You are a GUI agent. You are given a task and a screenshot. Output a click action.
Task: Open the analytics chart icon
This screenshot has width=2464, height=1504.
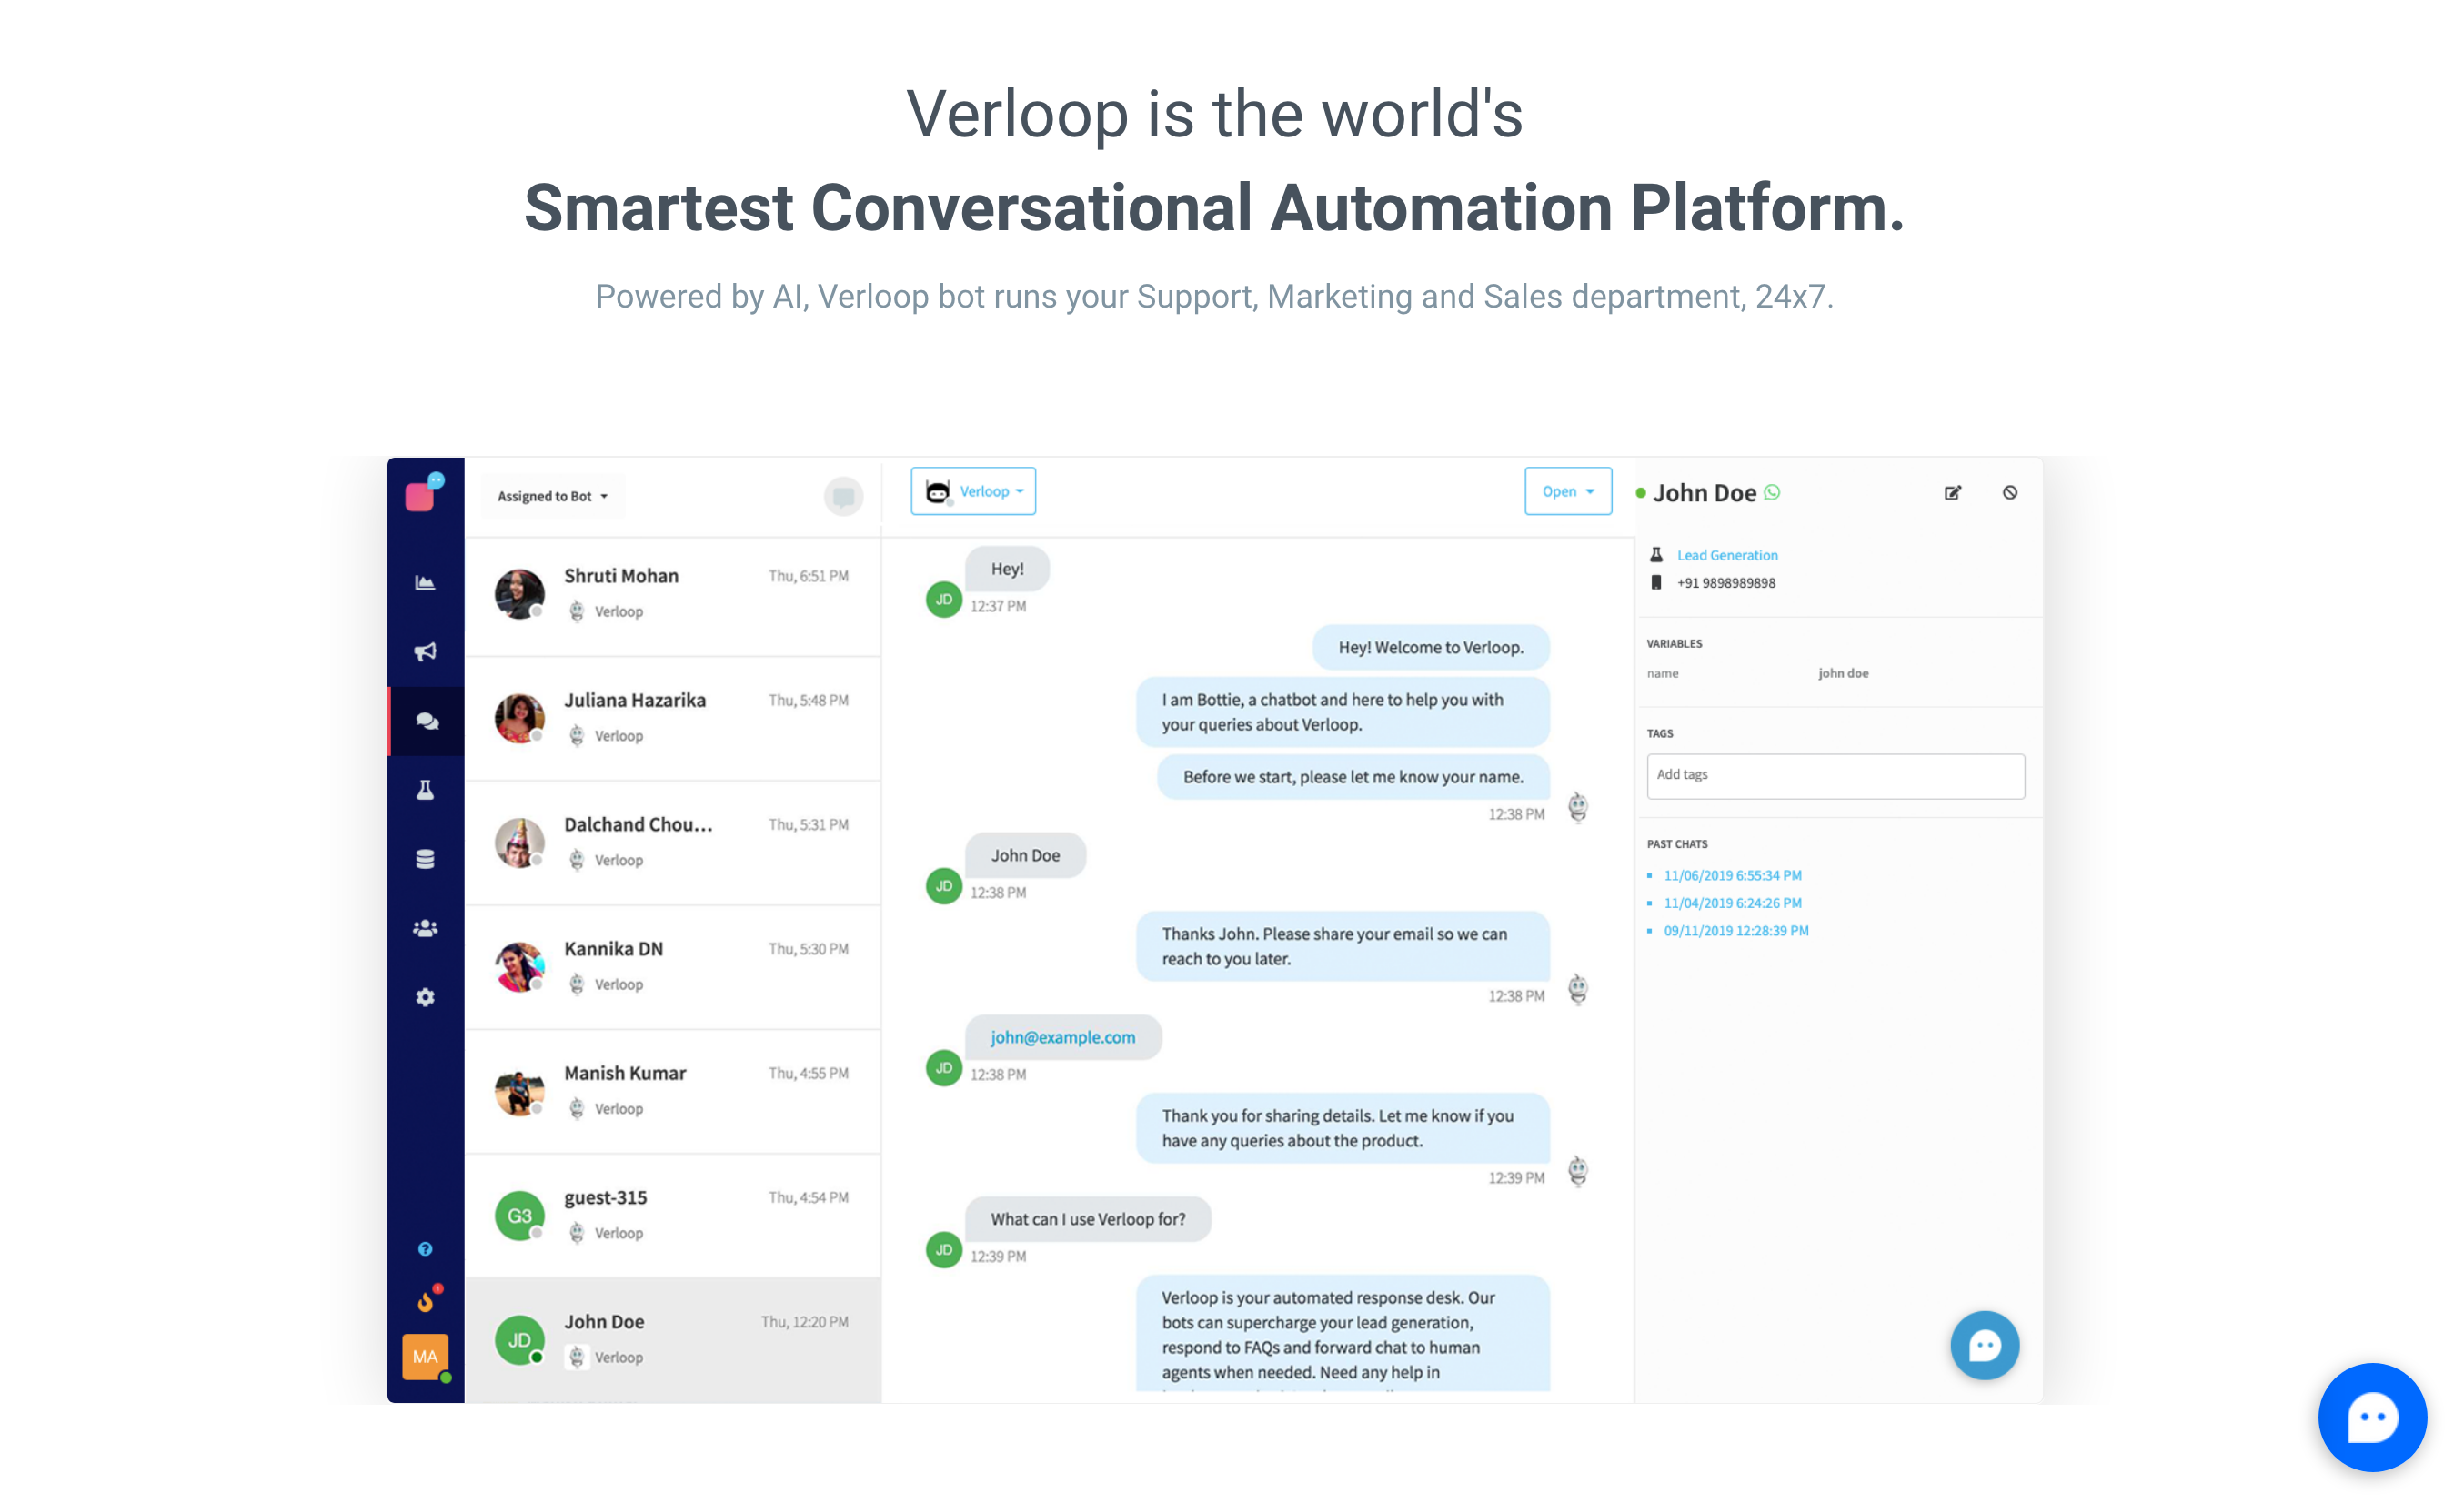pos(427,584)
